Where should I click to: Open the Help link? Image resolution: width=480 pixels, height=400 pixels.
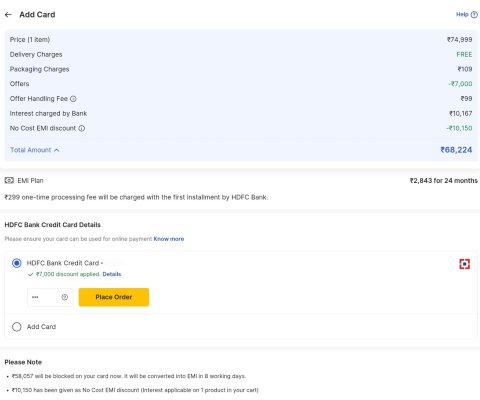[462, 14]
